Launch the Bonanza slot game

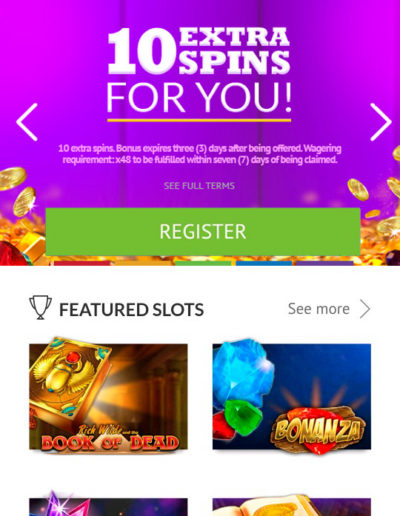coord(292,396)
